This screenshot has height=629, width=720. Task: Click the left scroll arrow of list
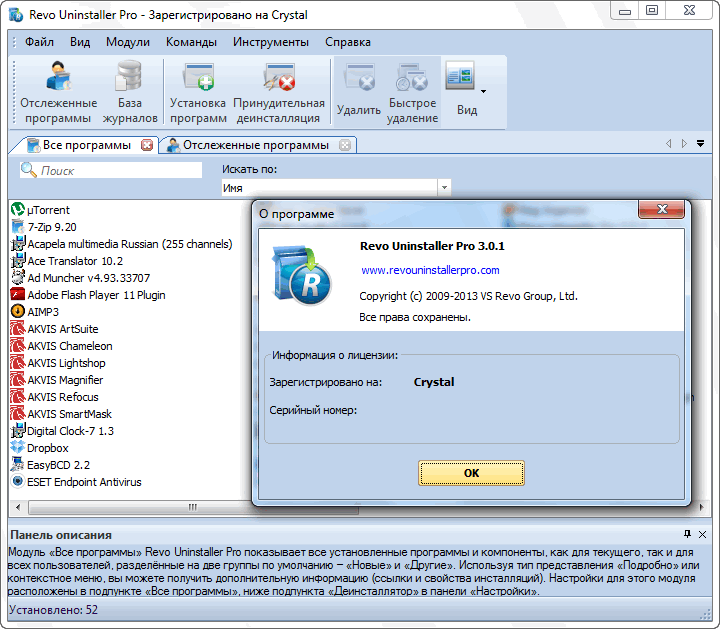[x=18, y=507]
